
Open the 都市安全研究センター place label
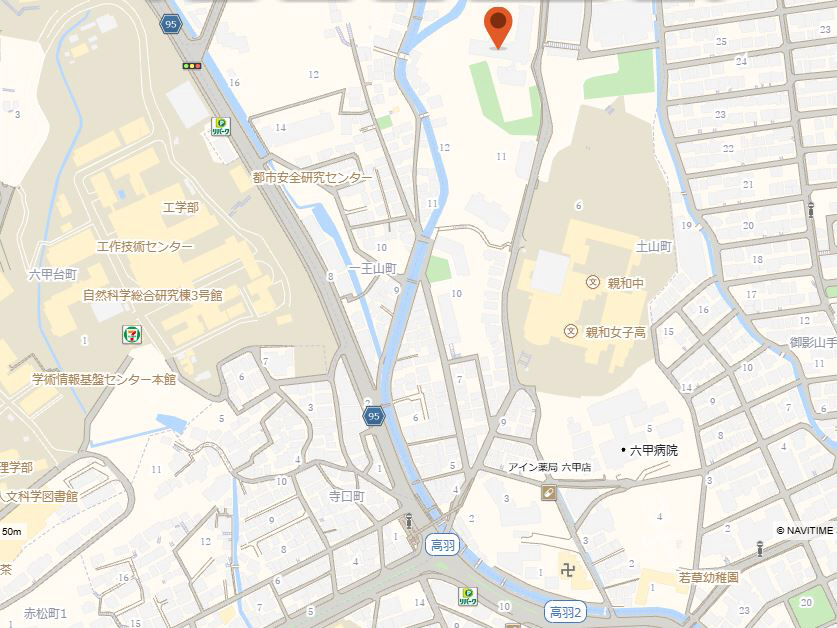point(312,177)
